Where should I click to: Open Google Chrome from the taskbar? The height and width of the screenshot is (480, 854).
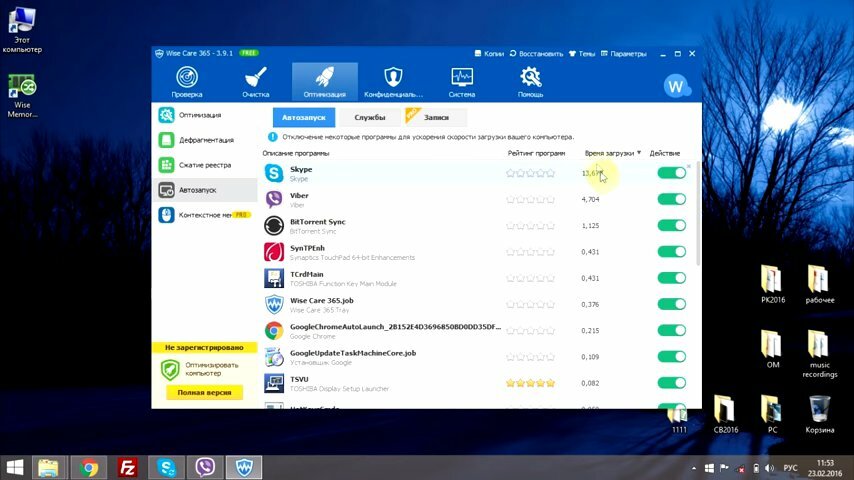click(x=89, y=467)
